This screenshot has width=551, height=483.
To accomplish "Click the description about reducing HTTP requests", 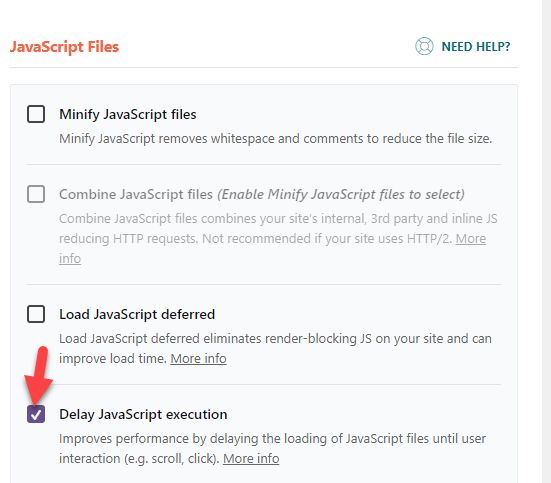I will tap(278, 238).
